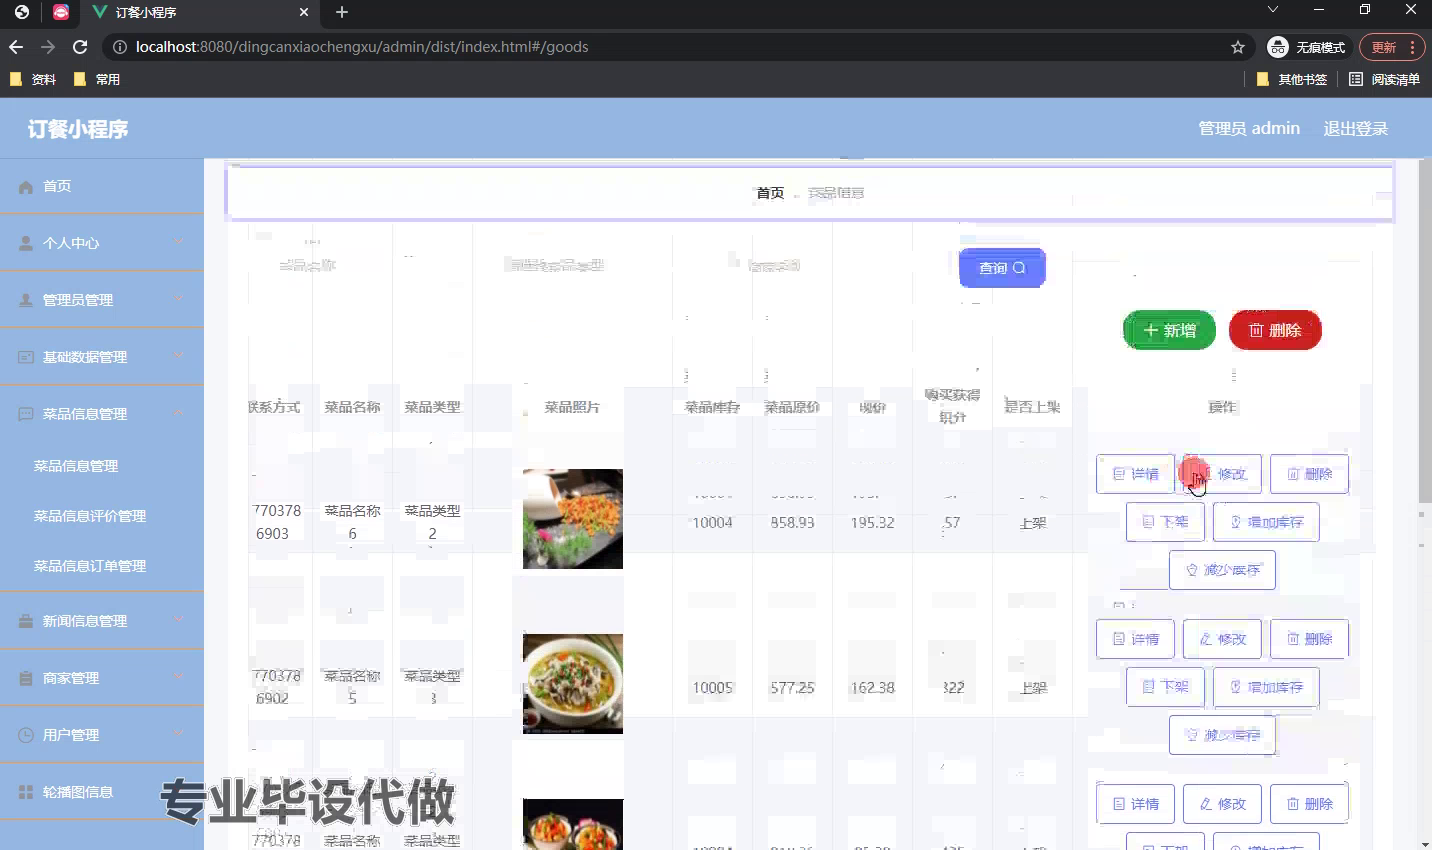Expand the 个人中心 sidebar menu
Screen dimensions: 1432x850
[x=102, y=243]
